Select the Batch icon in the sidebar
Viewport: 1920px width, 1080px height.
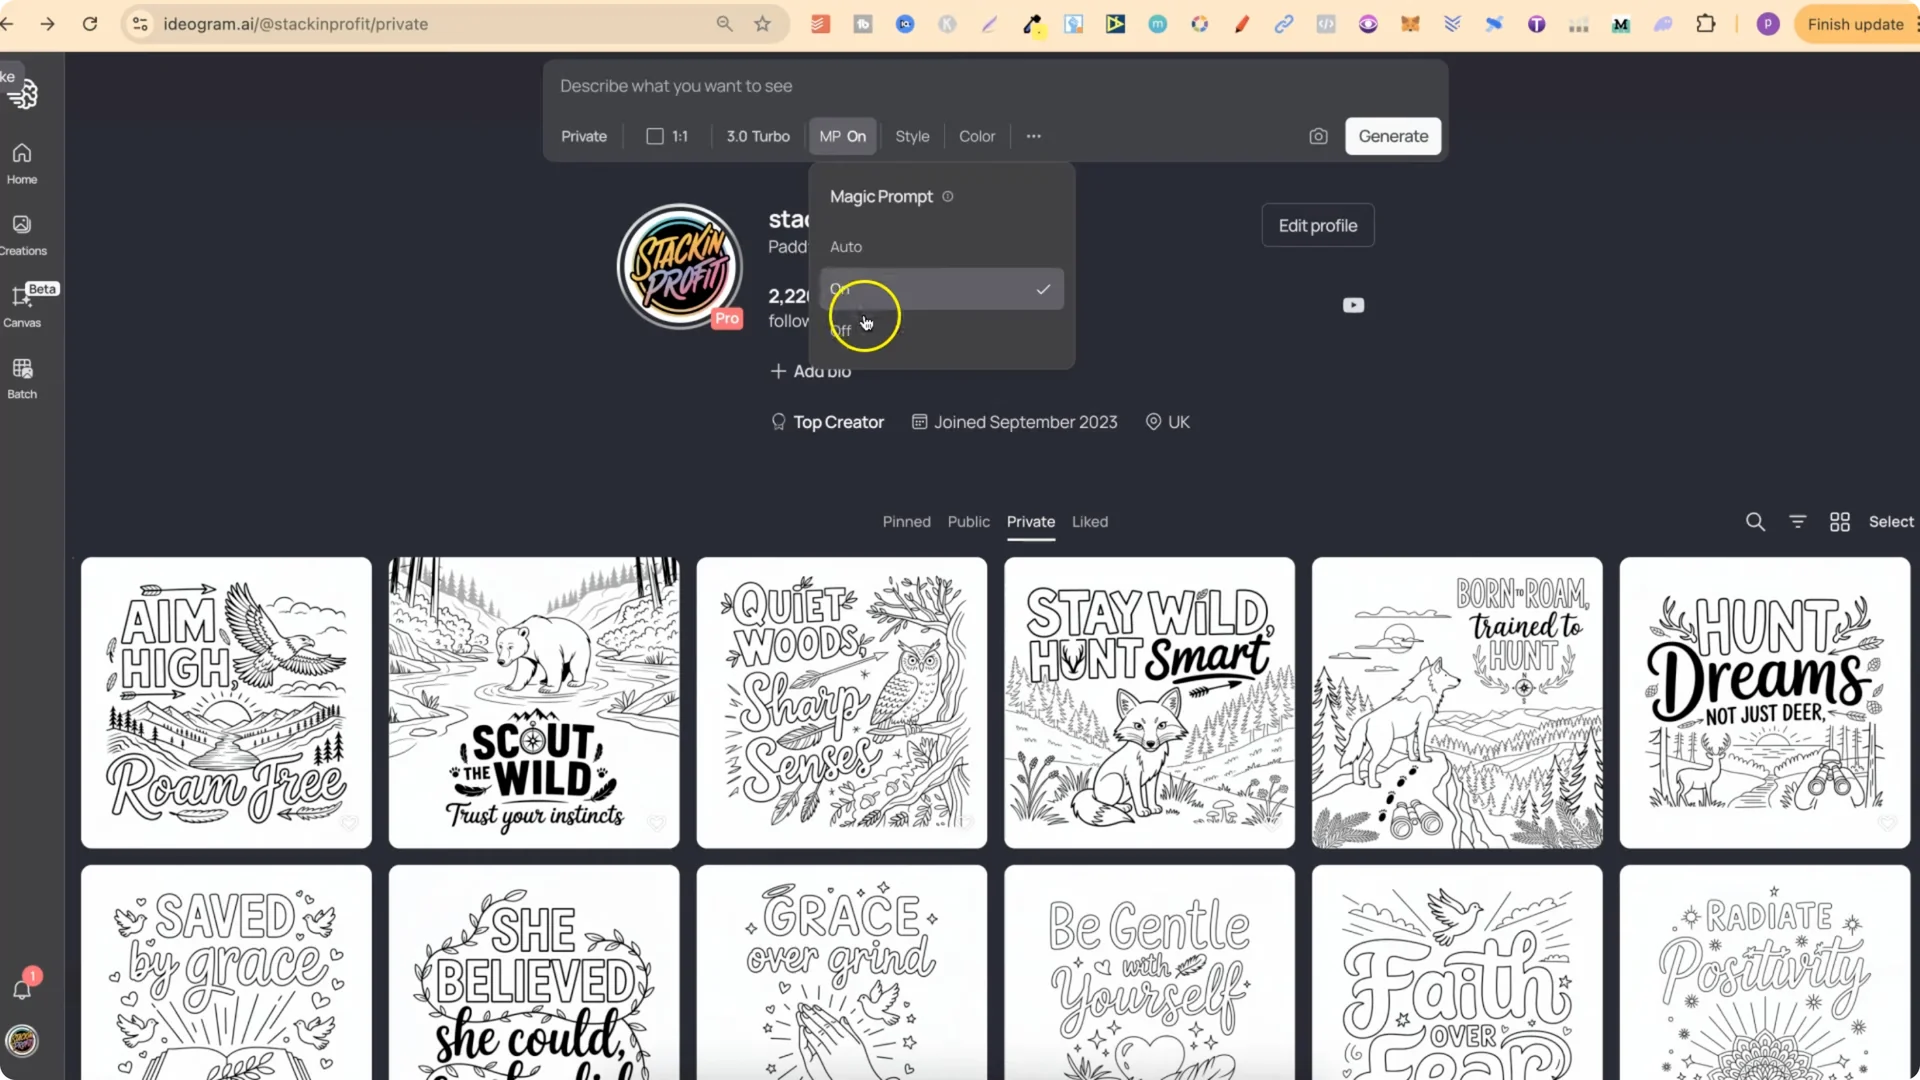(21, 377)
